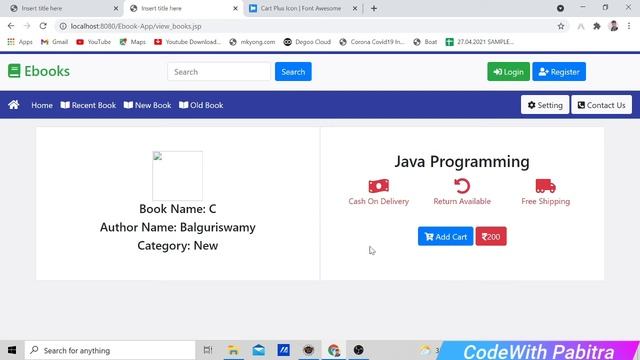Open the Gmail bookmark

click(x=54, y=42)
